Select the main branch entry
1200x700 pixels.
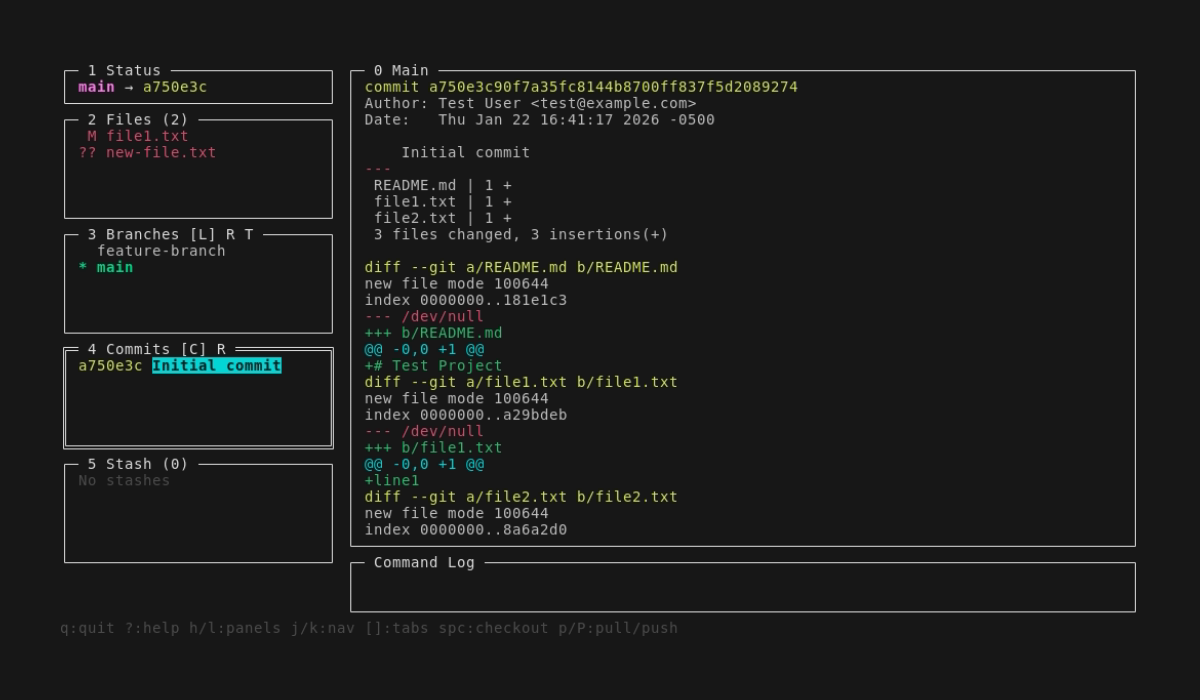[114, 267]
